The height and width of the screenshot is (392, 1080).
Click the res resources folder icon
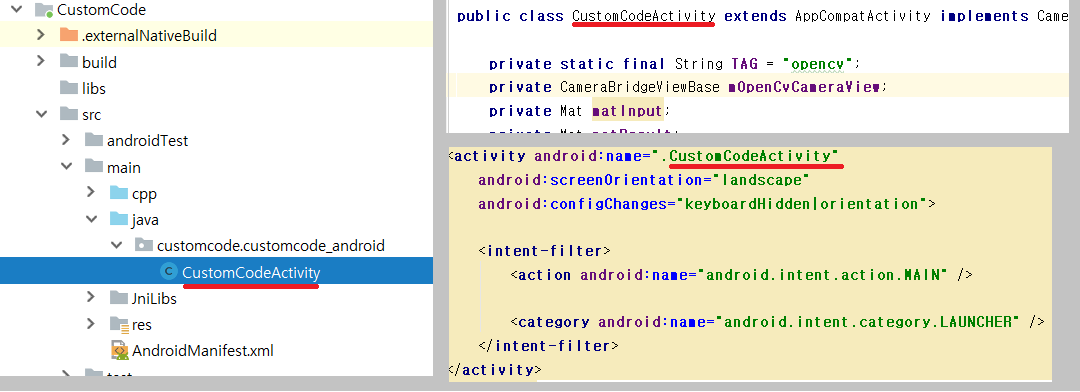tap(119, 324)
